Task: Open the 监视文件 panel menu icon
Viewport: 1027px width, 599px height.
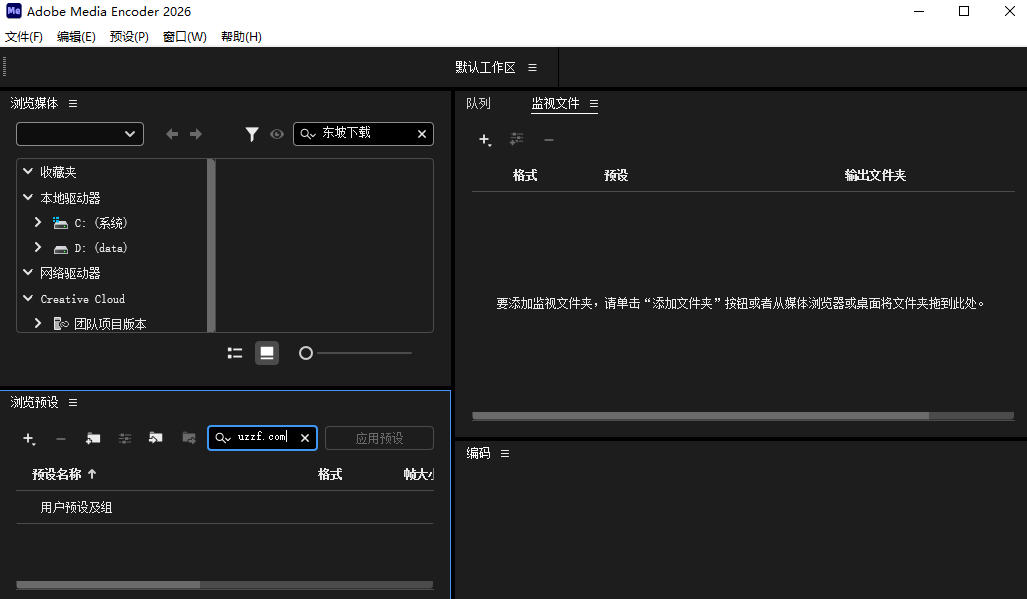Action: 593,103
